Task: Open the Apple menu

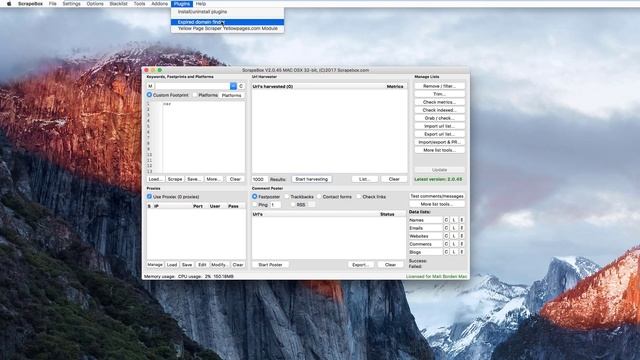Action: point(9,4)
